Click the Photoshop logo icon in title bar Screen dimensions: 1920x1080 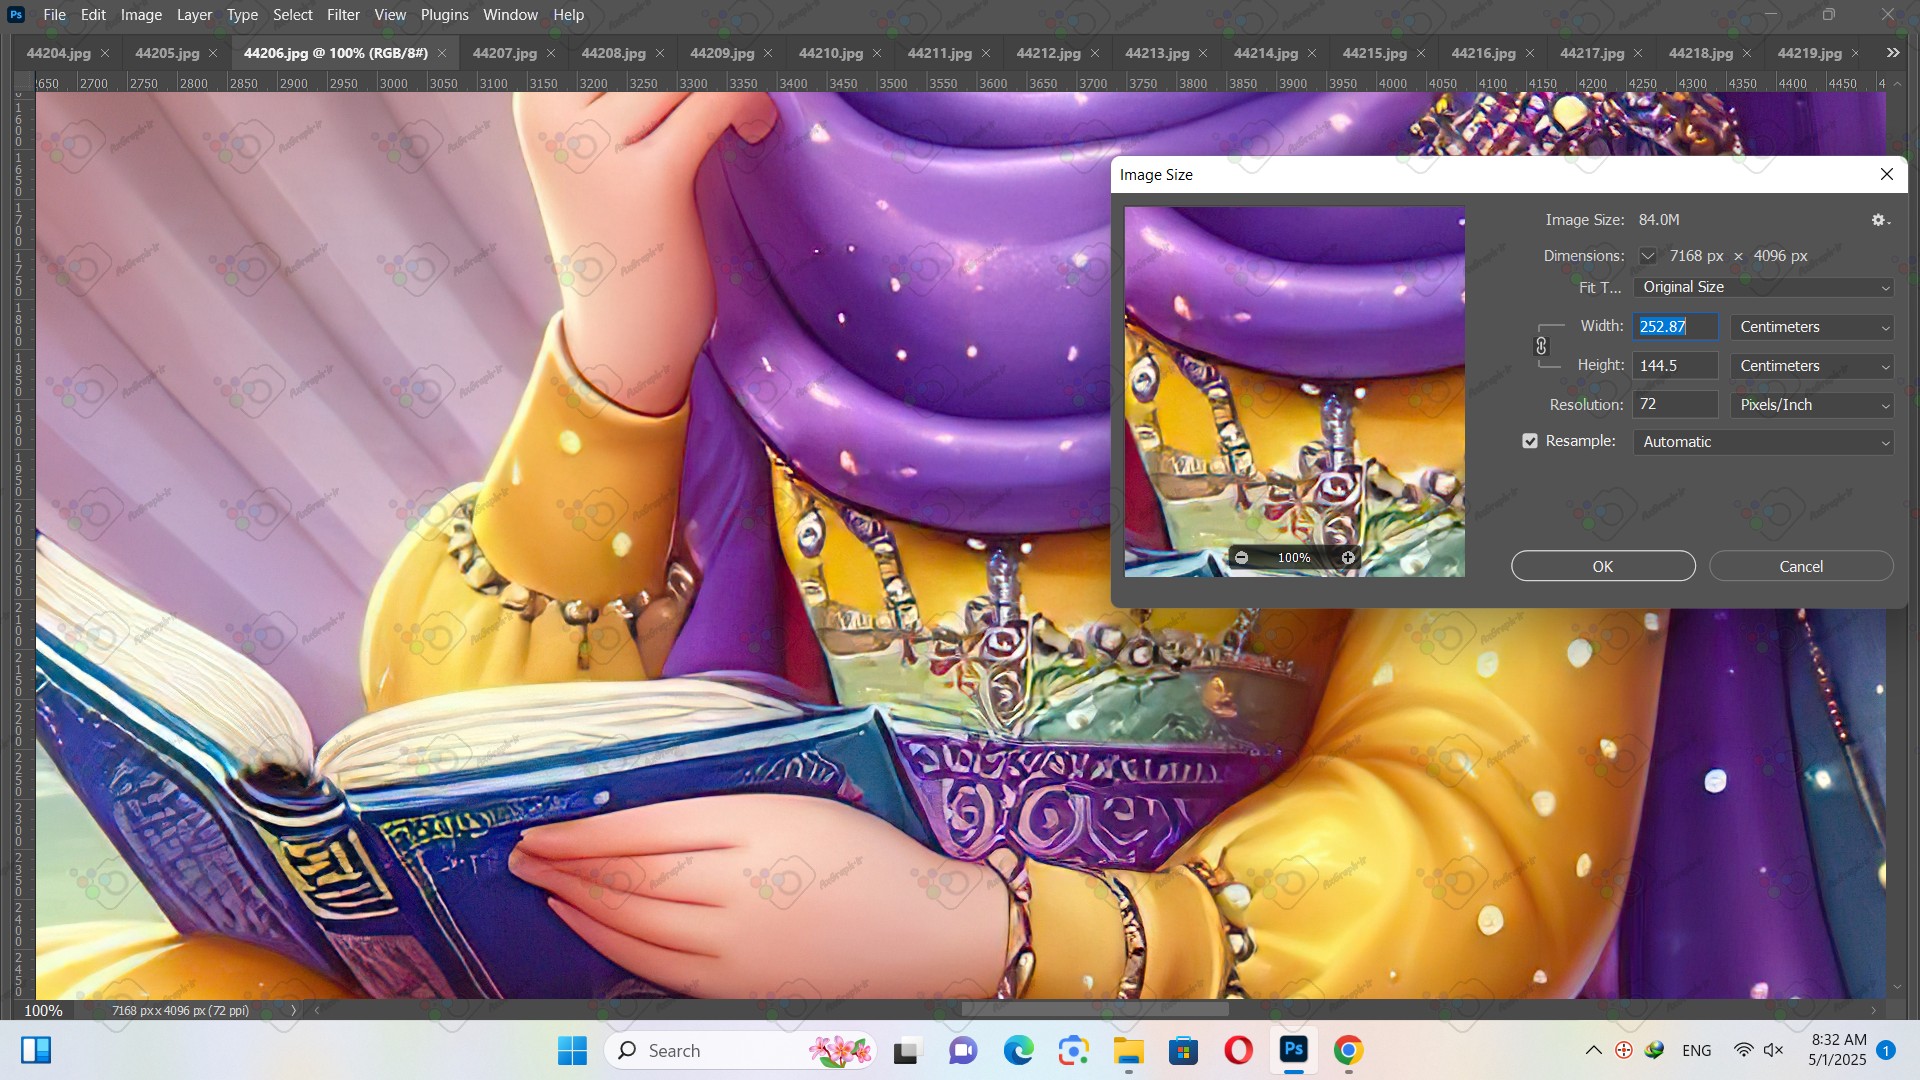coord(16,15)
